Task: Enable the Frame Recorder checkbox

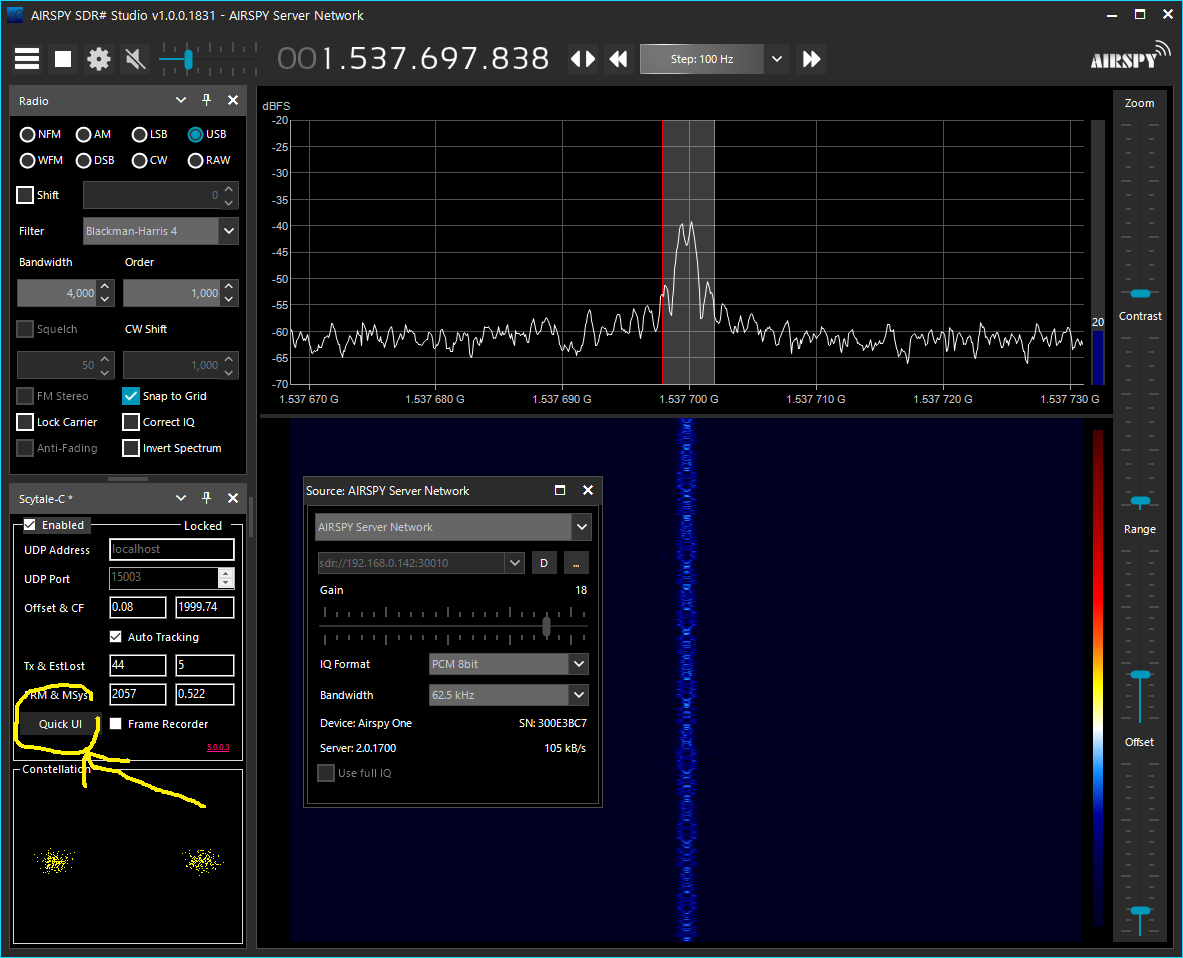Action: pos(115,723)
